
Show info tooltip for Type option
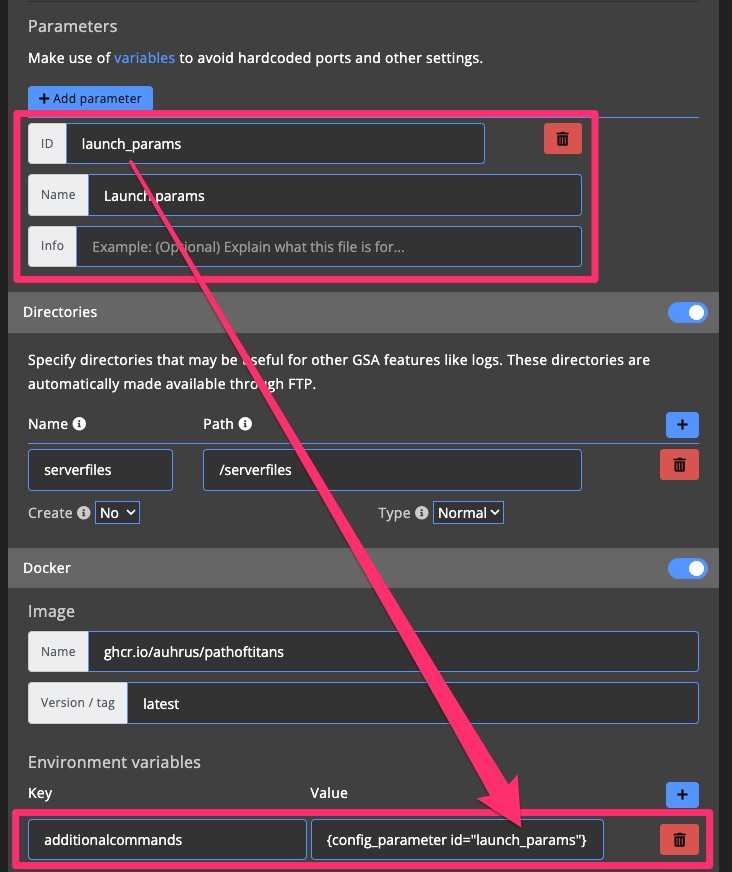422,512
